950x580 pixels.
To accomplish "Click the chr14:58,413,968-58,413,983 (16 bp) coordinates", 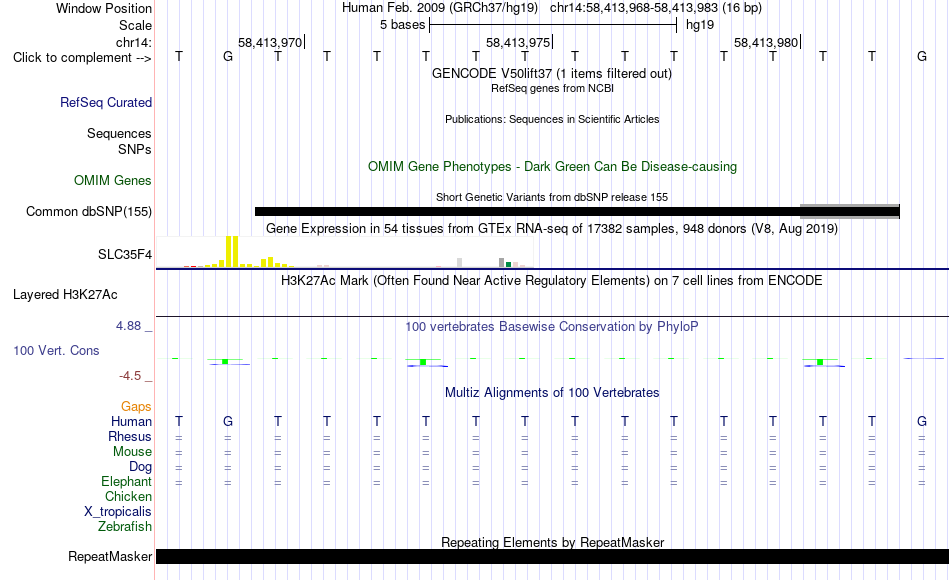I will click(656, 8).
